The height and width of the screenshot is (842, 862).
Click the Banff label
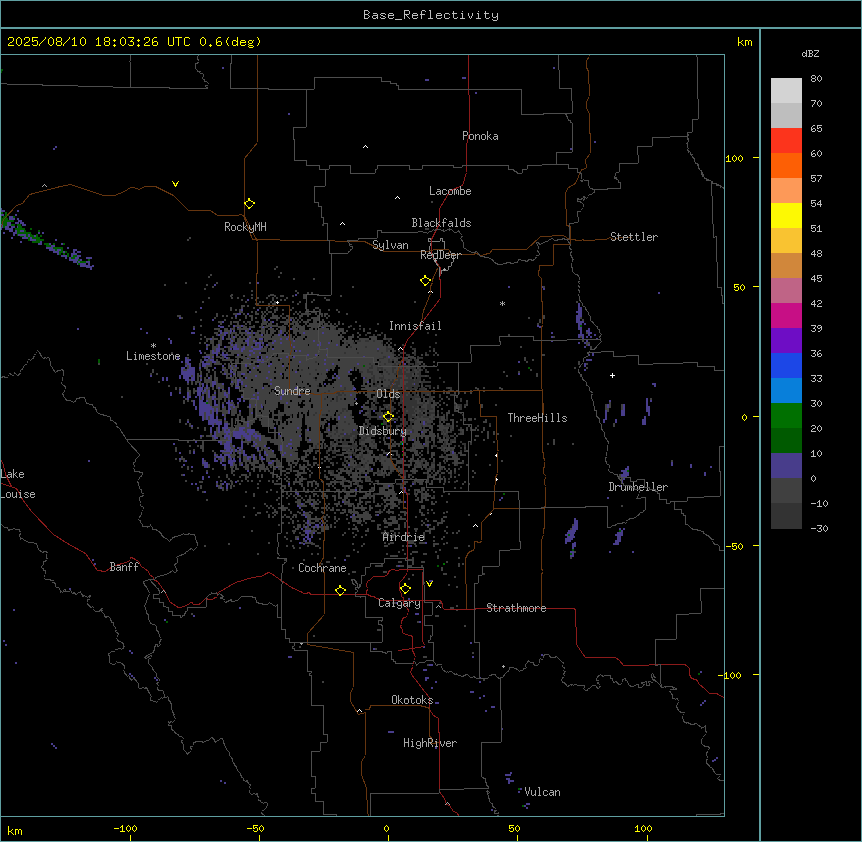[124, 567]
